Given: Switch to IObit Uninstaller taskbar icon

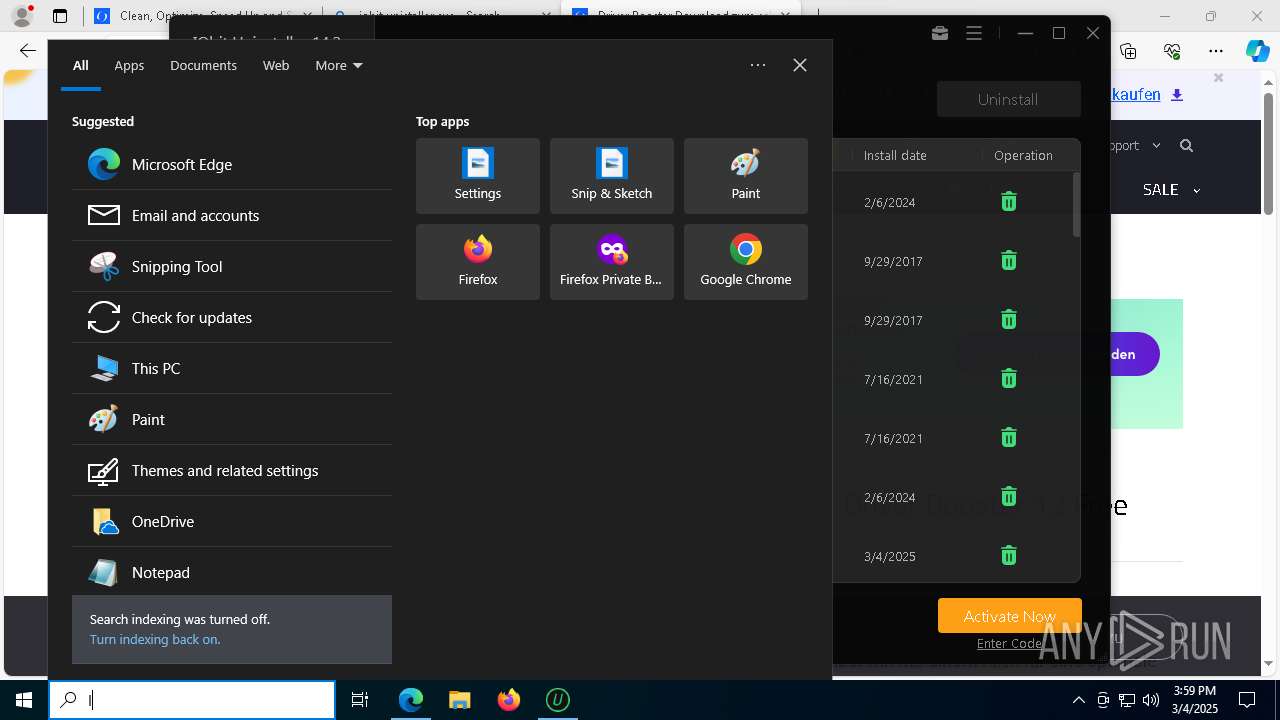Looking at the screenshot, I should click(558, 700).
